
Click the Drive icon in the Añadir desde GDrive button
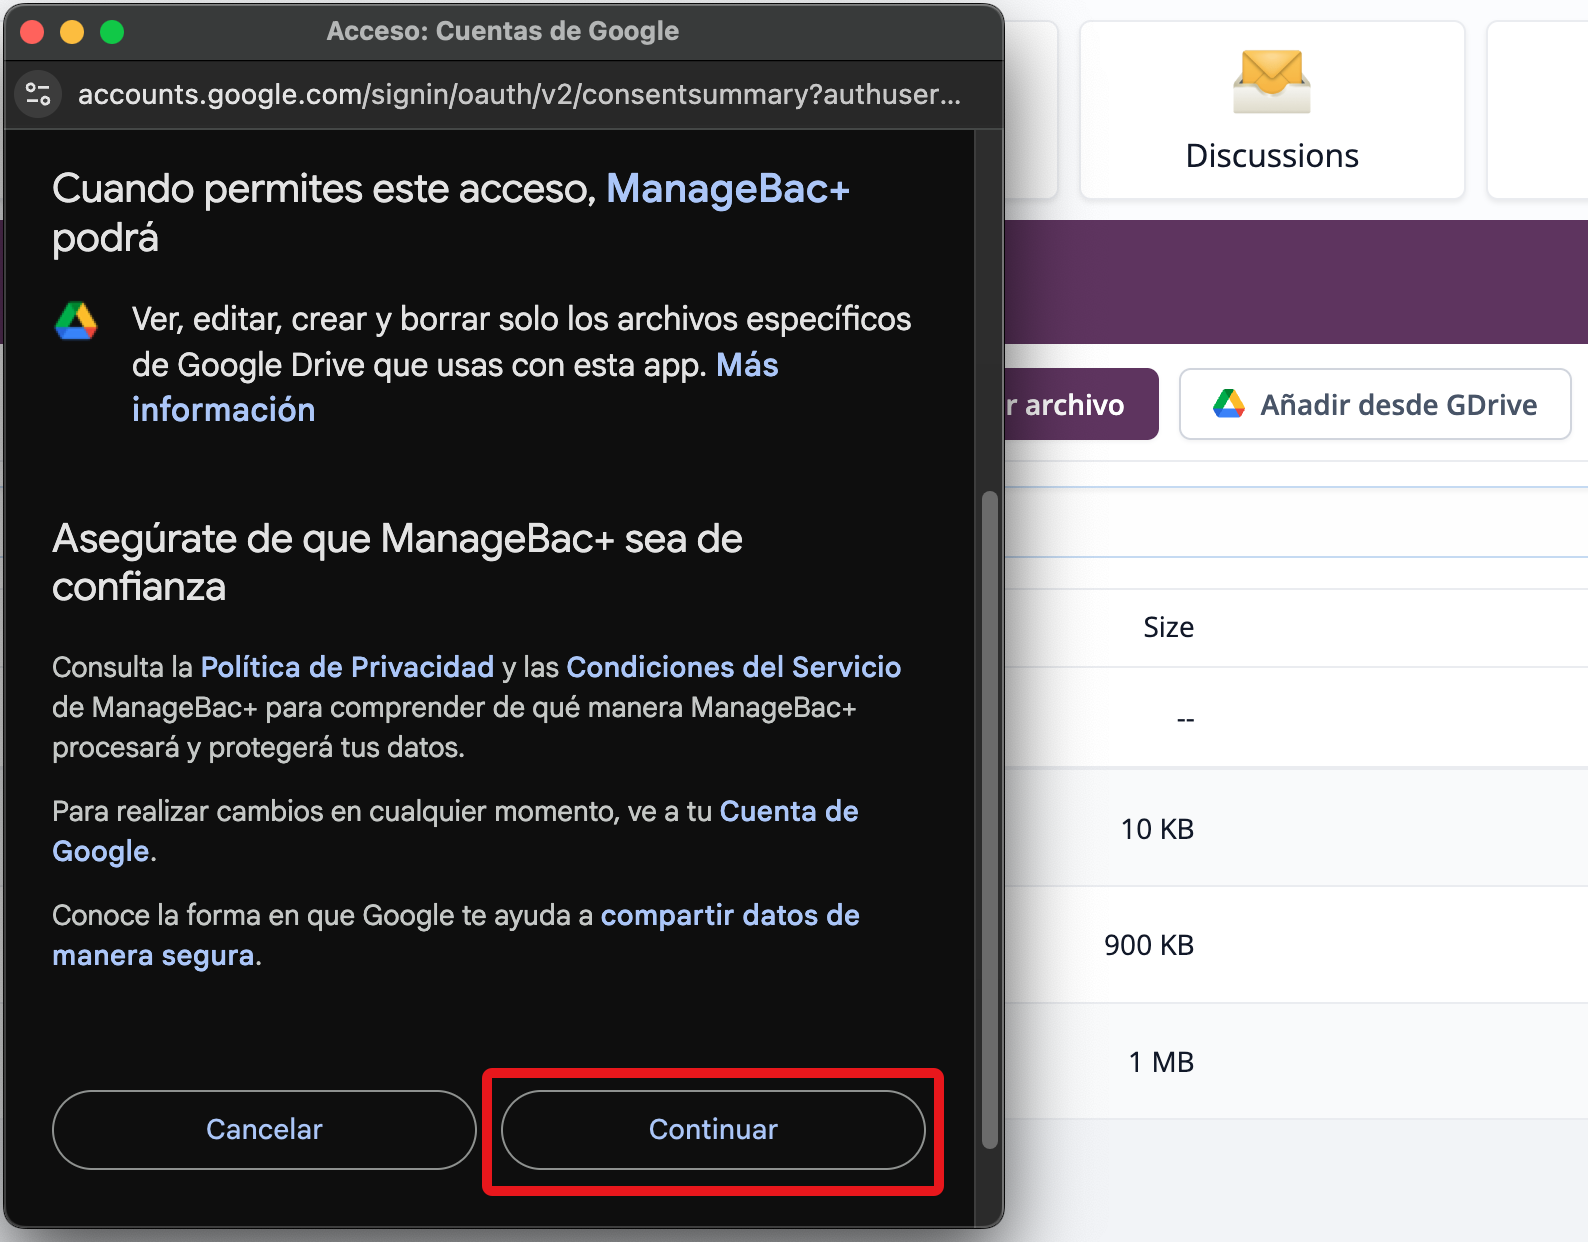[1228, 404]
